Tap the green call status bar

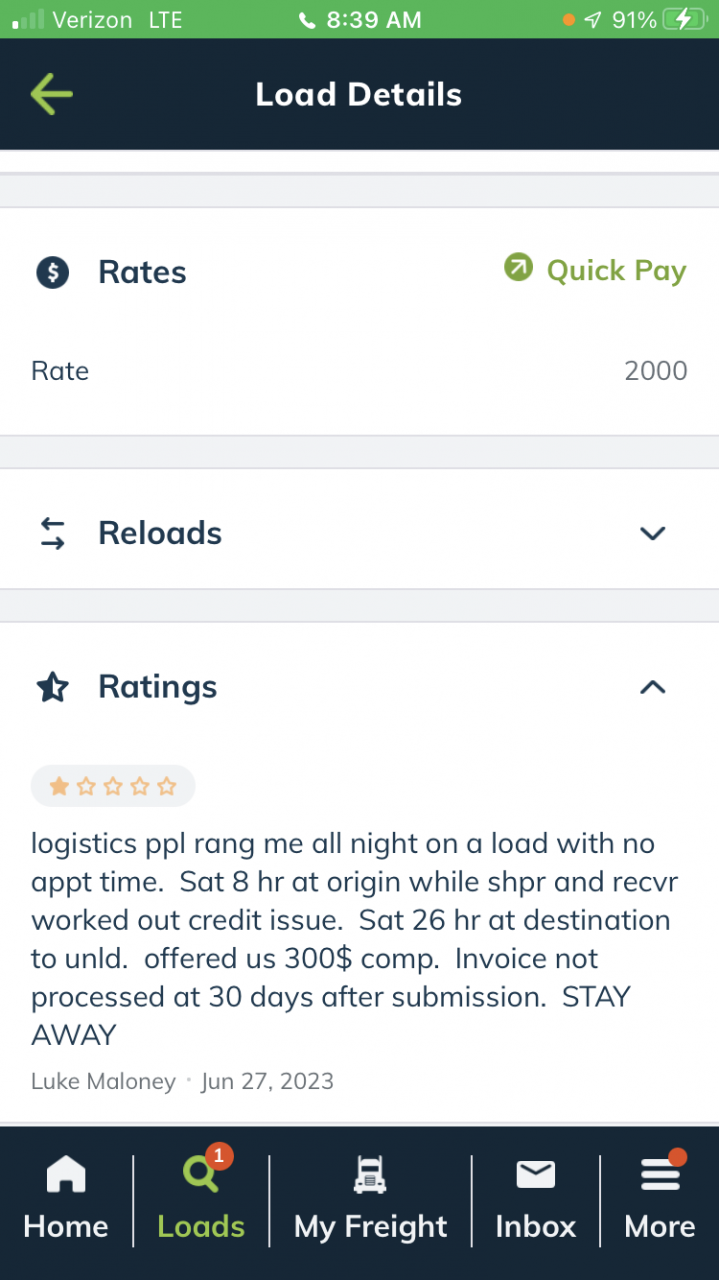click(x=359, y=19)
